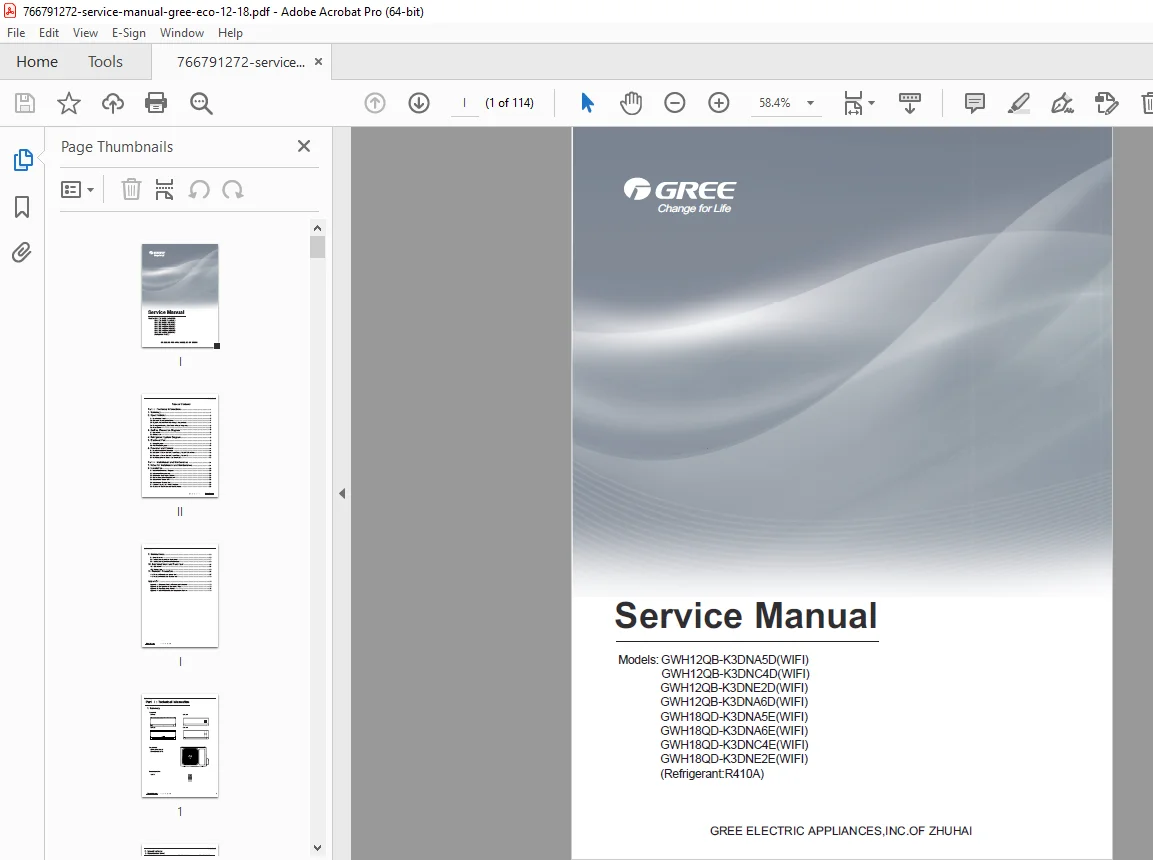
Task: Zoom in with the plus button
Action: point(718,103)
